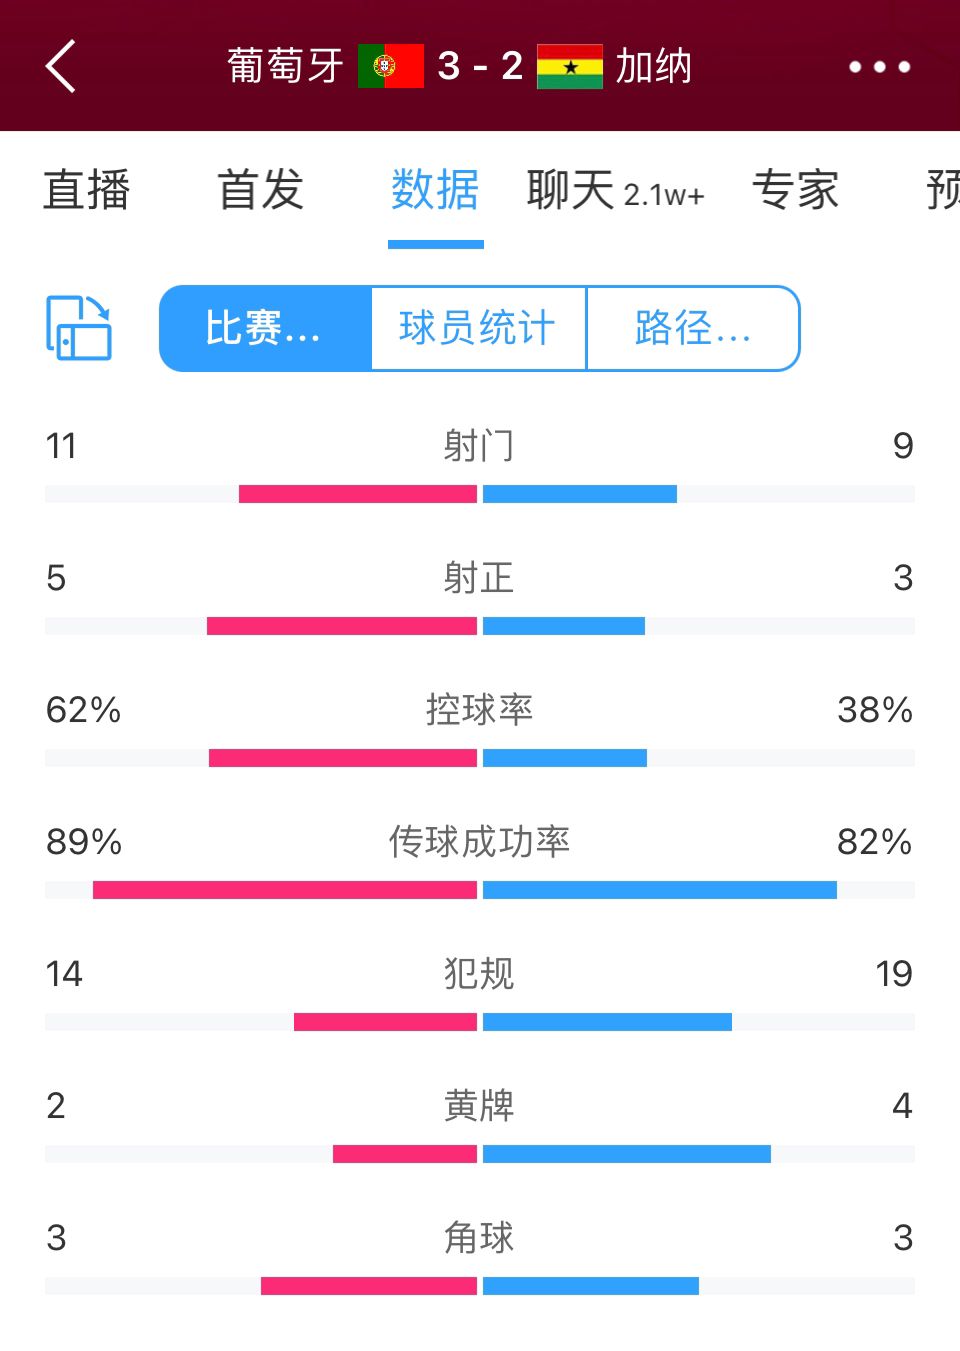Image resolution: width=960 pixels, height=1351 pixels.
Task: Click the 传球成功率 stat bar
Action: (480, 890)
